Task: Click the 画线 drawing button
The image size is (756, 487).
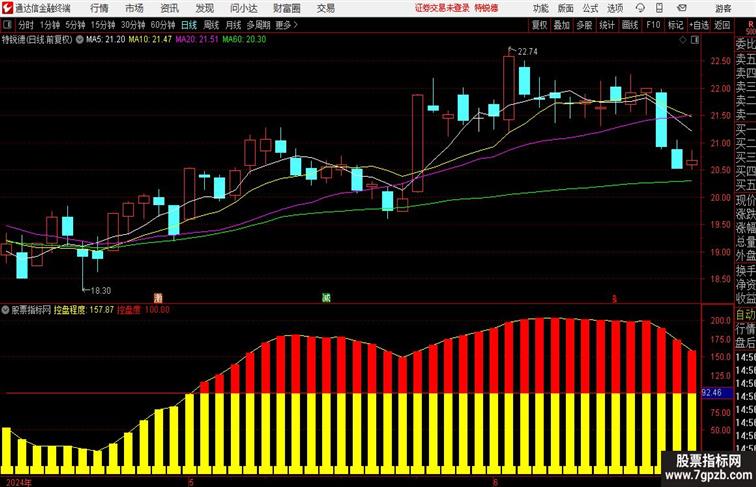Action: 630,25
